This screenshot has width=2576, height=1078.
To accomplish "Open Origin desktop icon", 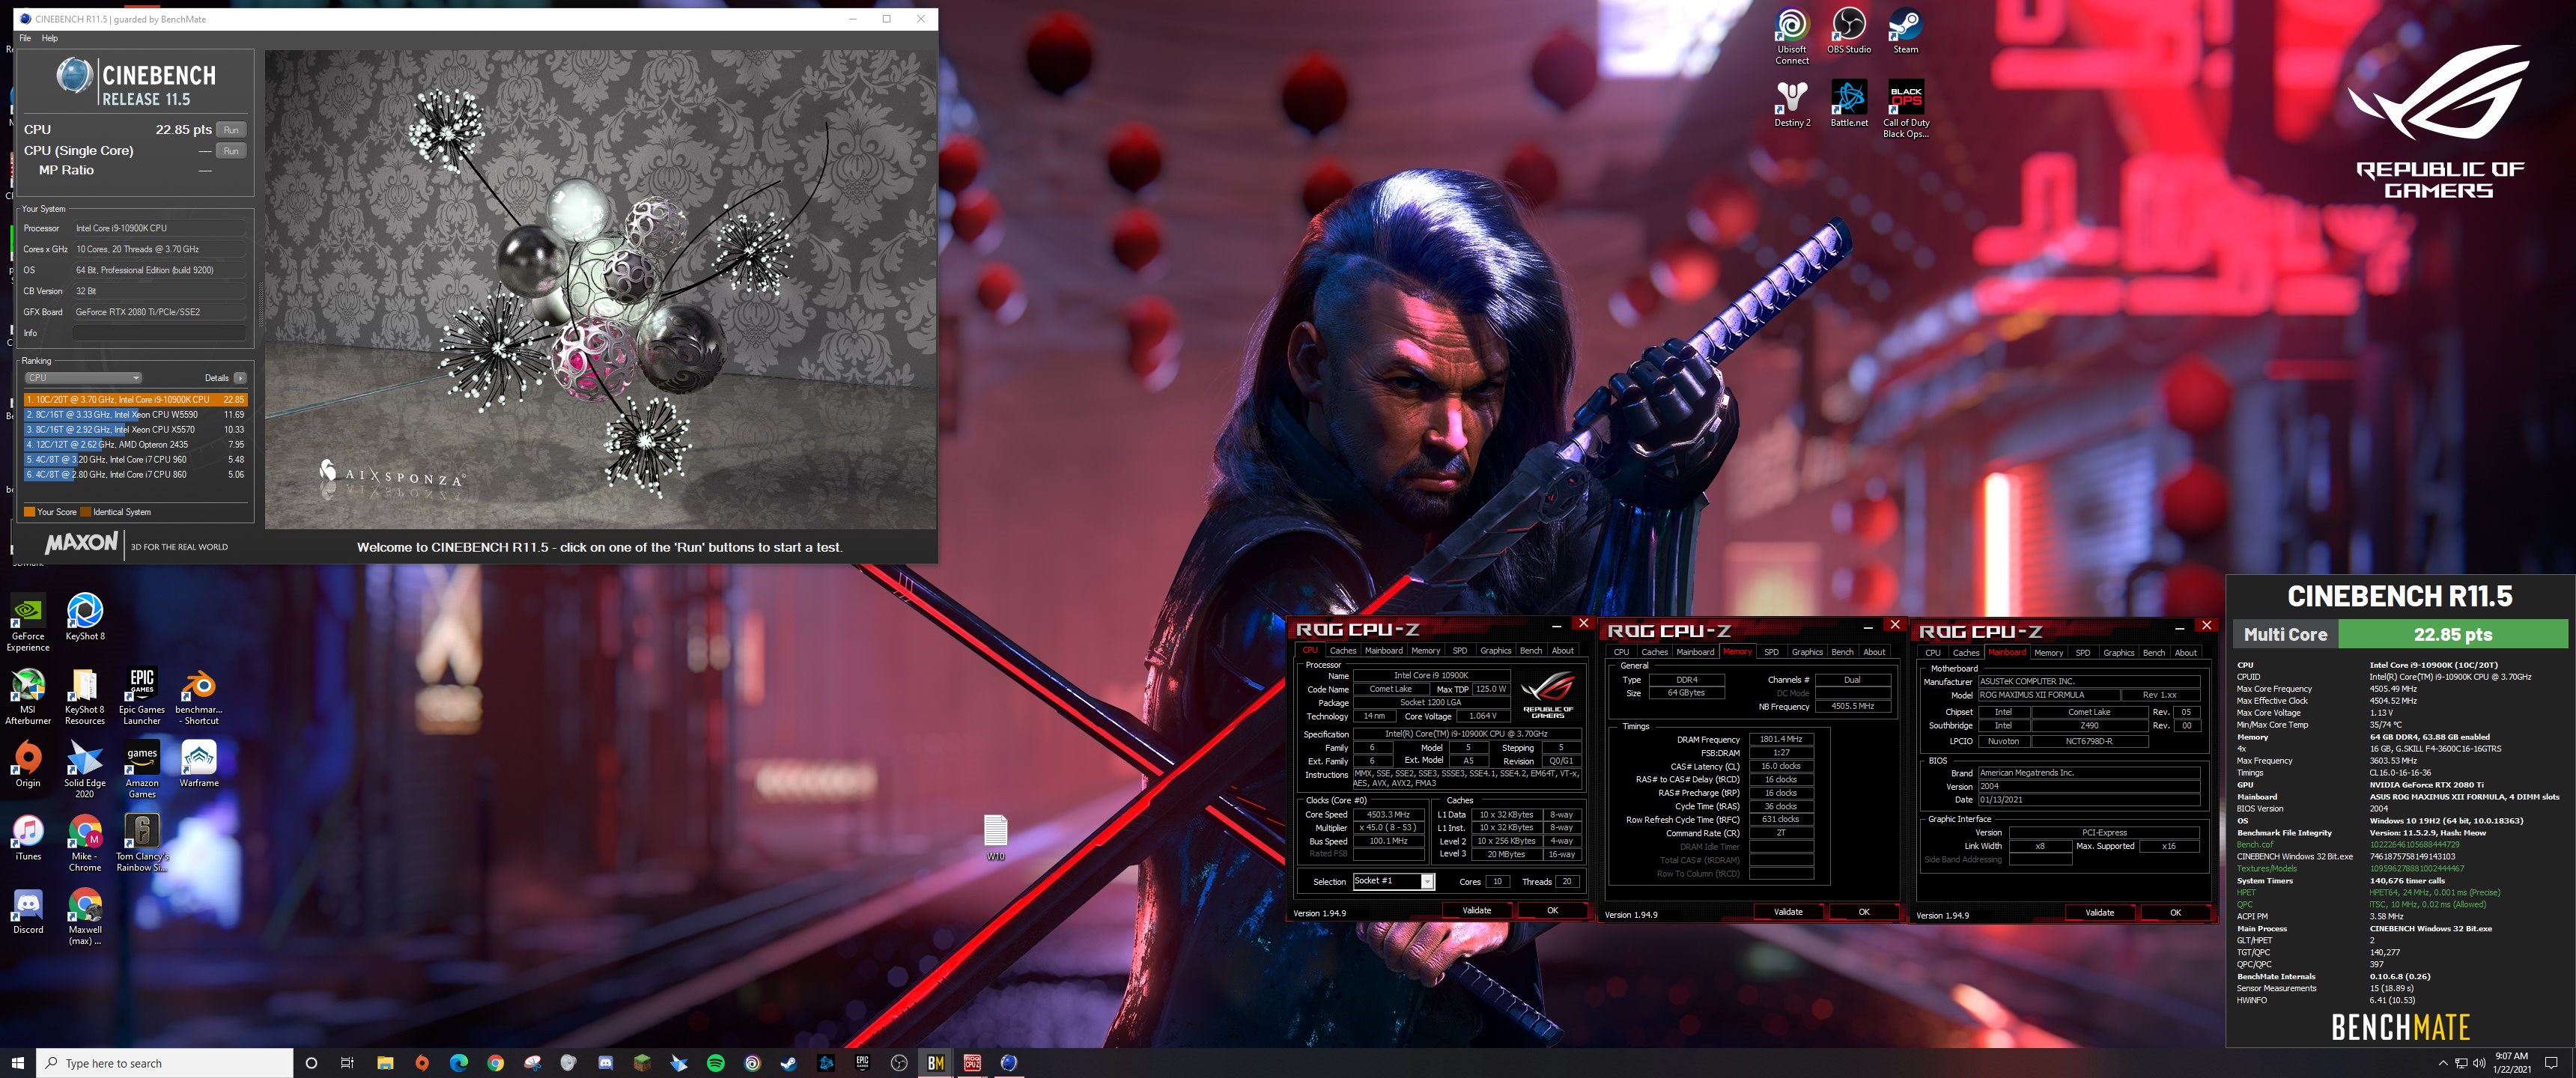I will (28, 764).
